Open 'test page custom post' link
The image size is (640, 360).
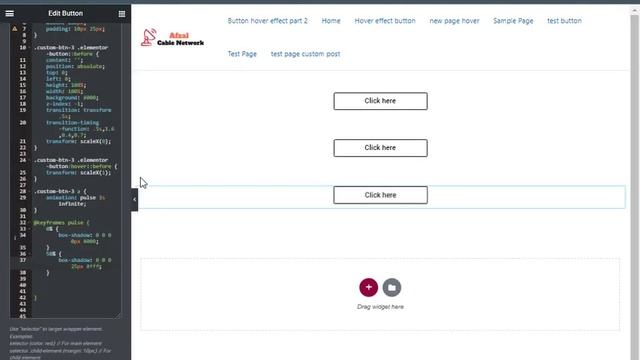coord(305,54)
